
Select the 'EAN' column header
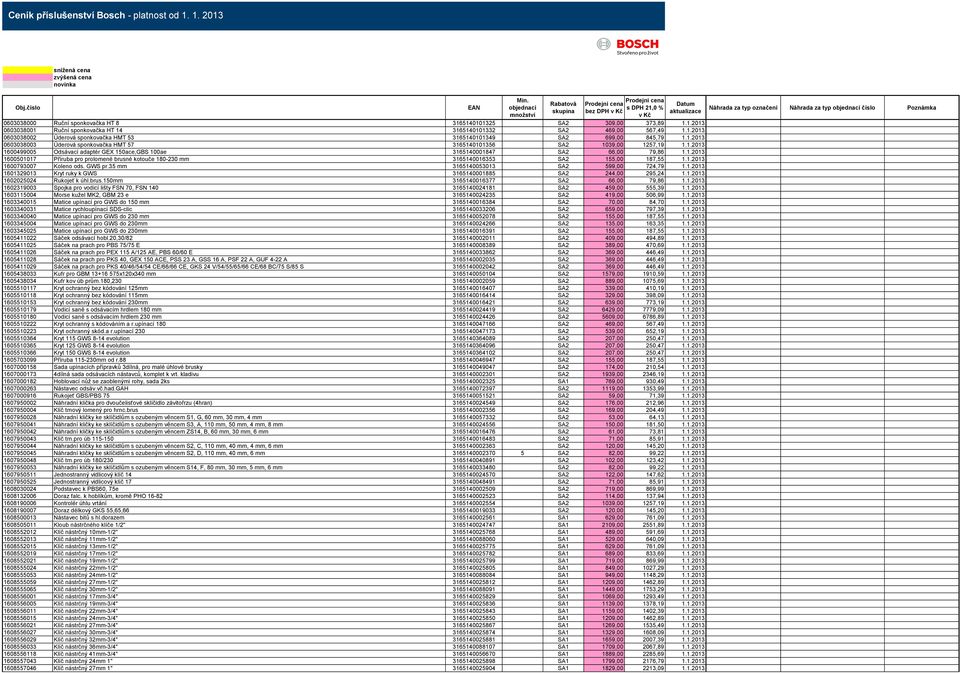474,108
